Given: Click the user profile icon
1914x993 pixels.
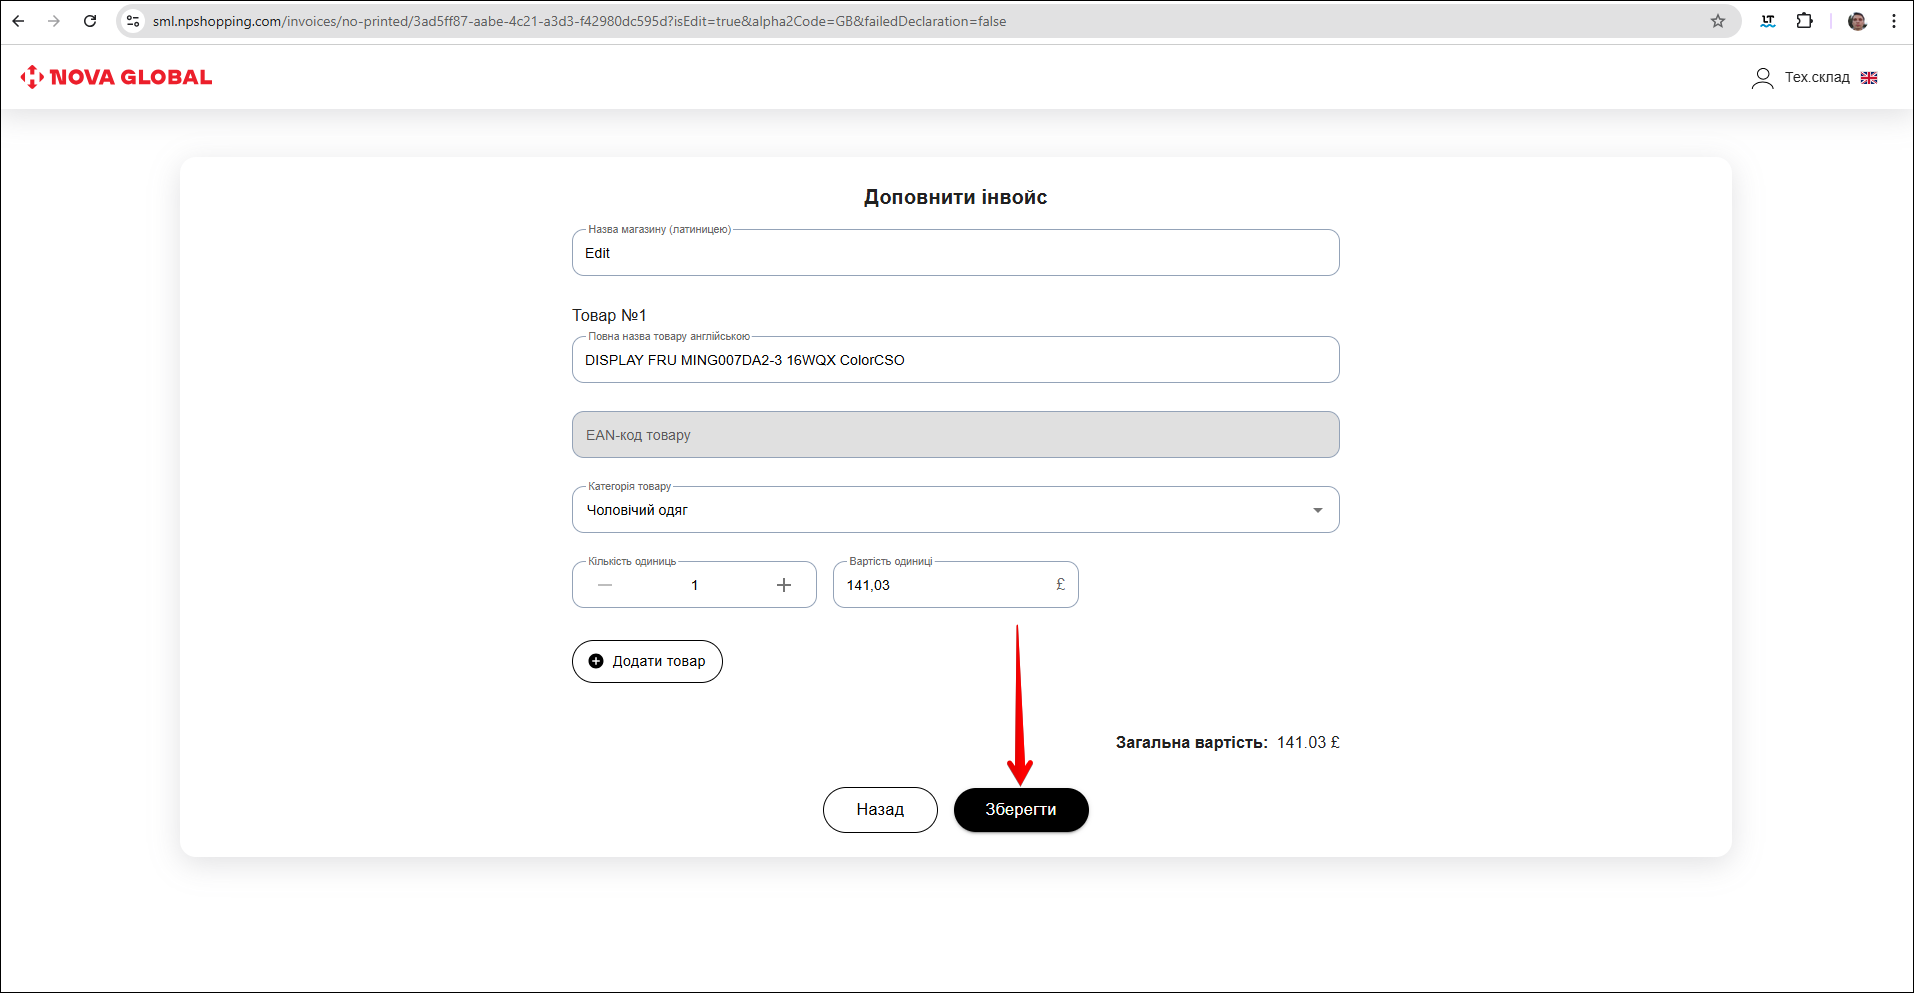Looking at the screenshot, I should [x=1762, y=78].
